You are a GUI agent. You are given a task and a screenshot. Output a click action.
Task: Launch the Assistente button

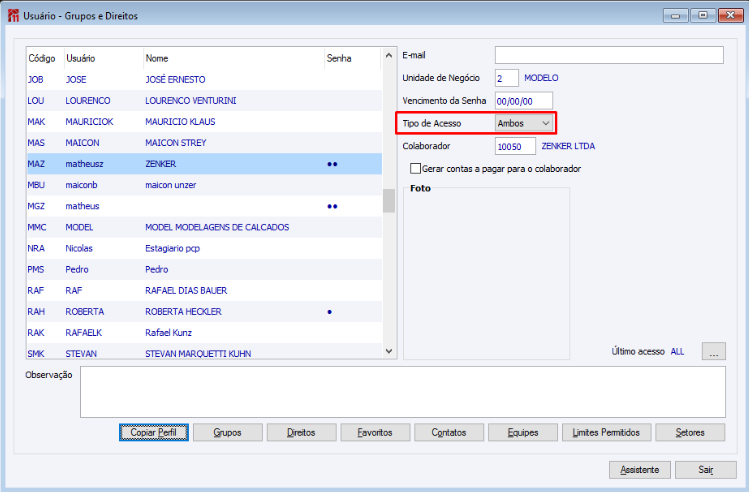pyautogui.click(x=640, y=470)
